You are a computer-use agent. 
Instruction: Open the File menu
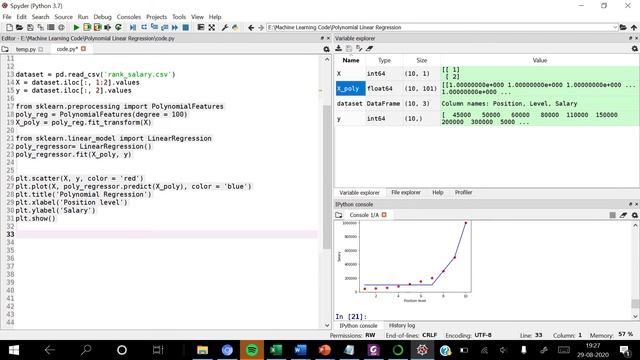(7, 17)
